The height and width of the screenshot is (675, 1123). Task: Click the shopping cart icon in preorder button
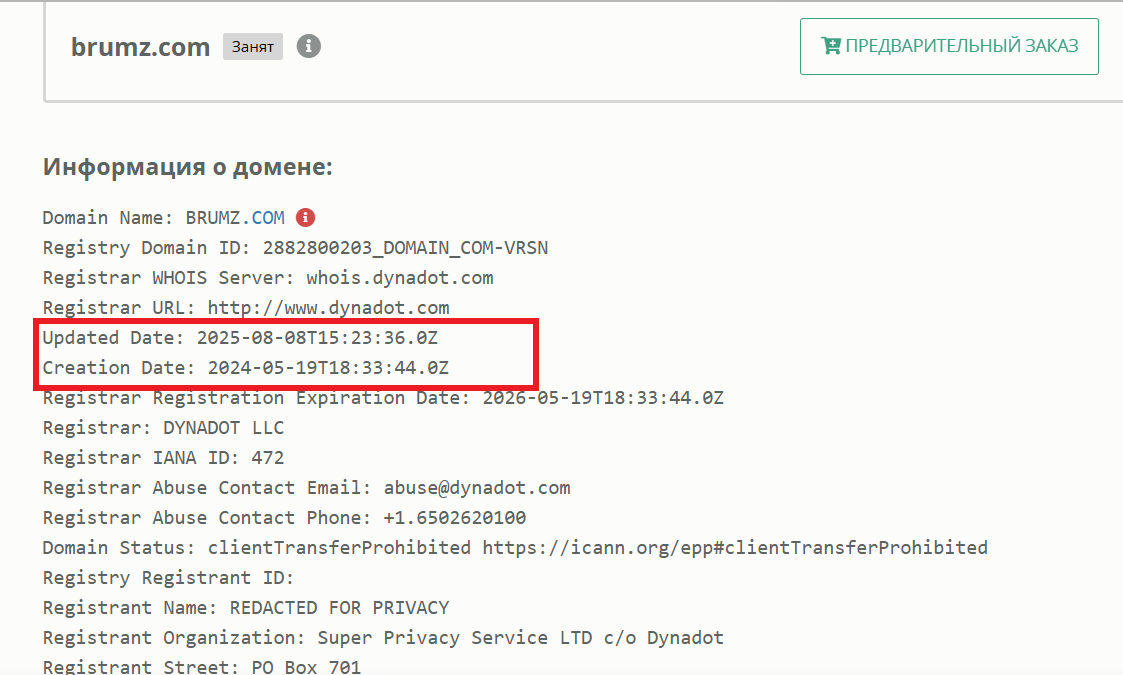coord(830,46)
